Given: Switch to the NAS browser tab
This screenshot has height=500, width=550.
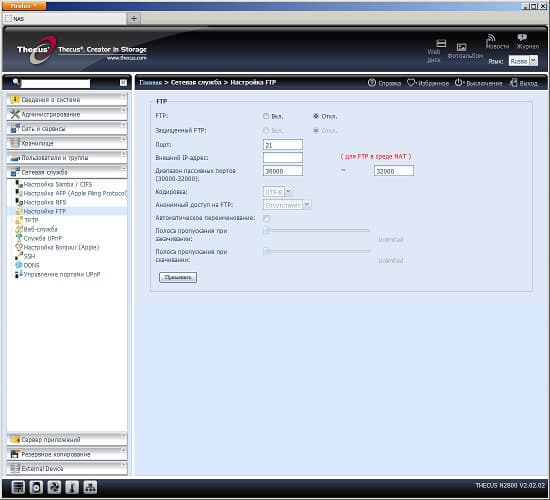Looking at the screenshot, I should 65,19.
